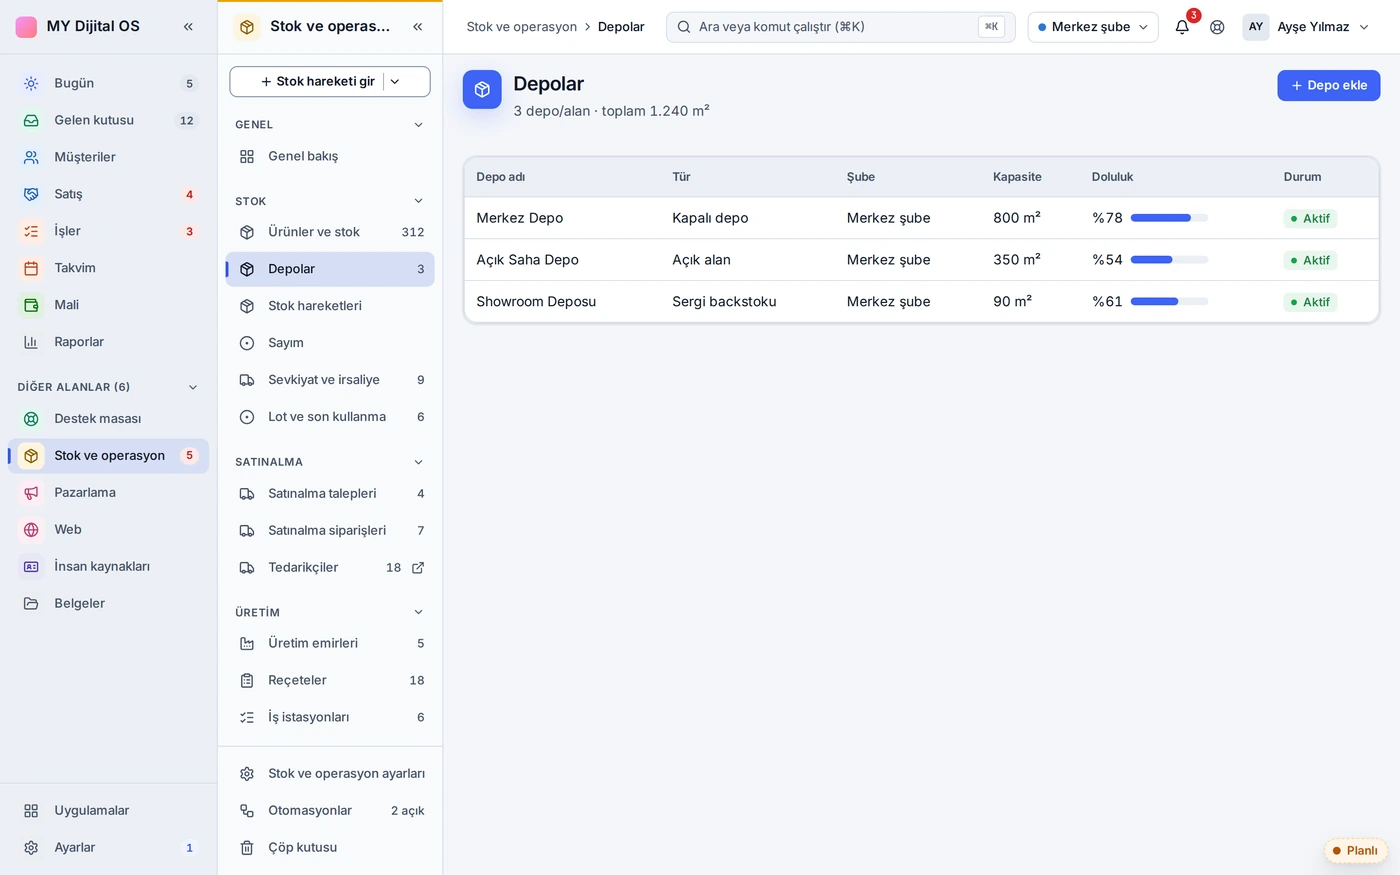Collapse the STOK section
Image resolution: width=1400 pixels, height=875 pixels.
click(x=418, y=201)
